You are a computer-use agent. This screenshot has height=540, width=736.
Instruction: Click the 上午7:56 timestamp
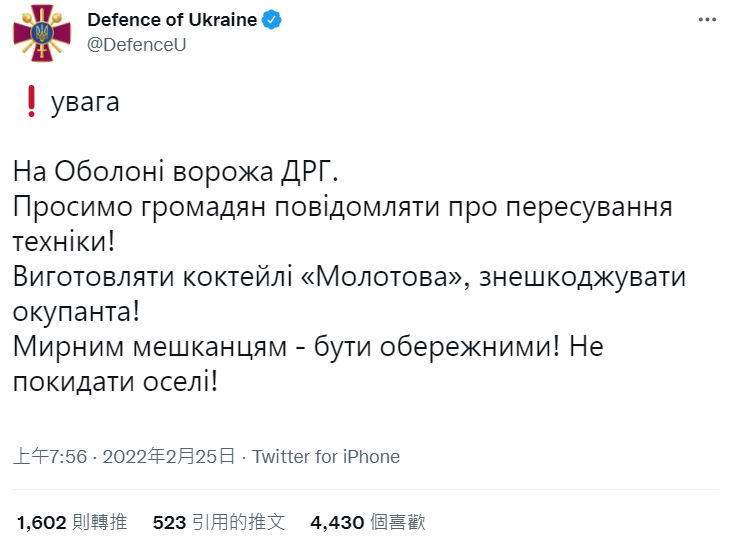click(50, 456)
